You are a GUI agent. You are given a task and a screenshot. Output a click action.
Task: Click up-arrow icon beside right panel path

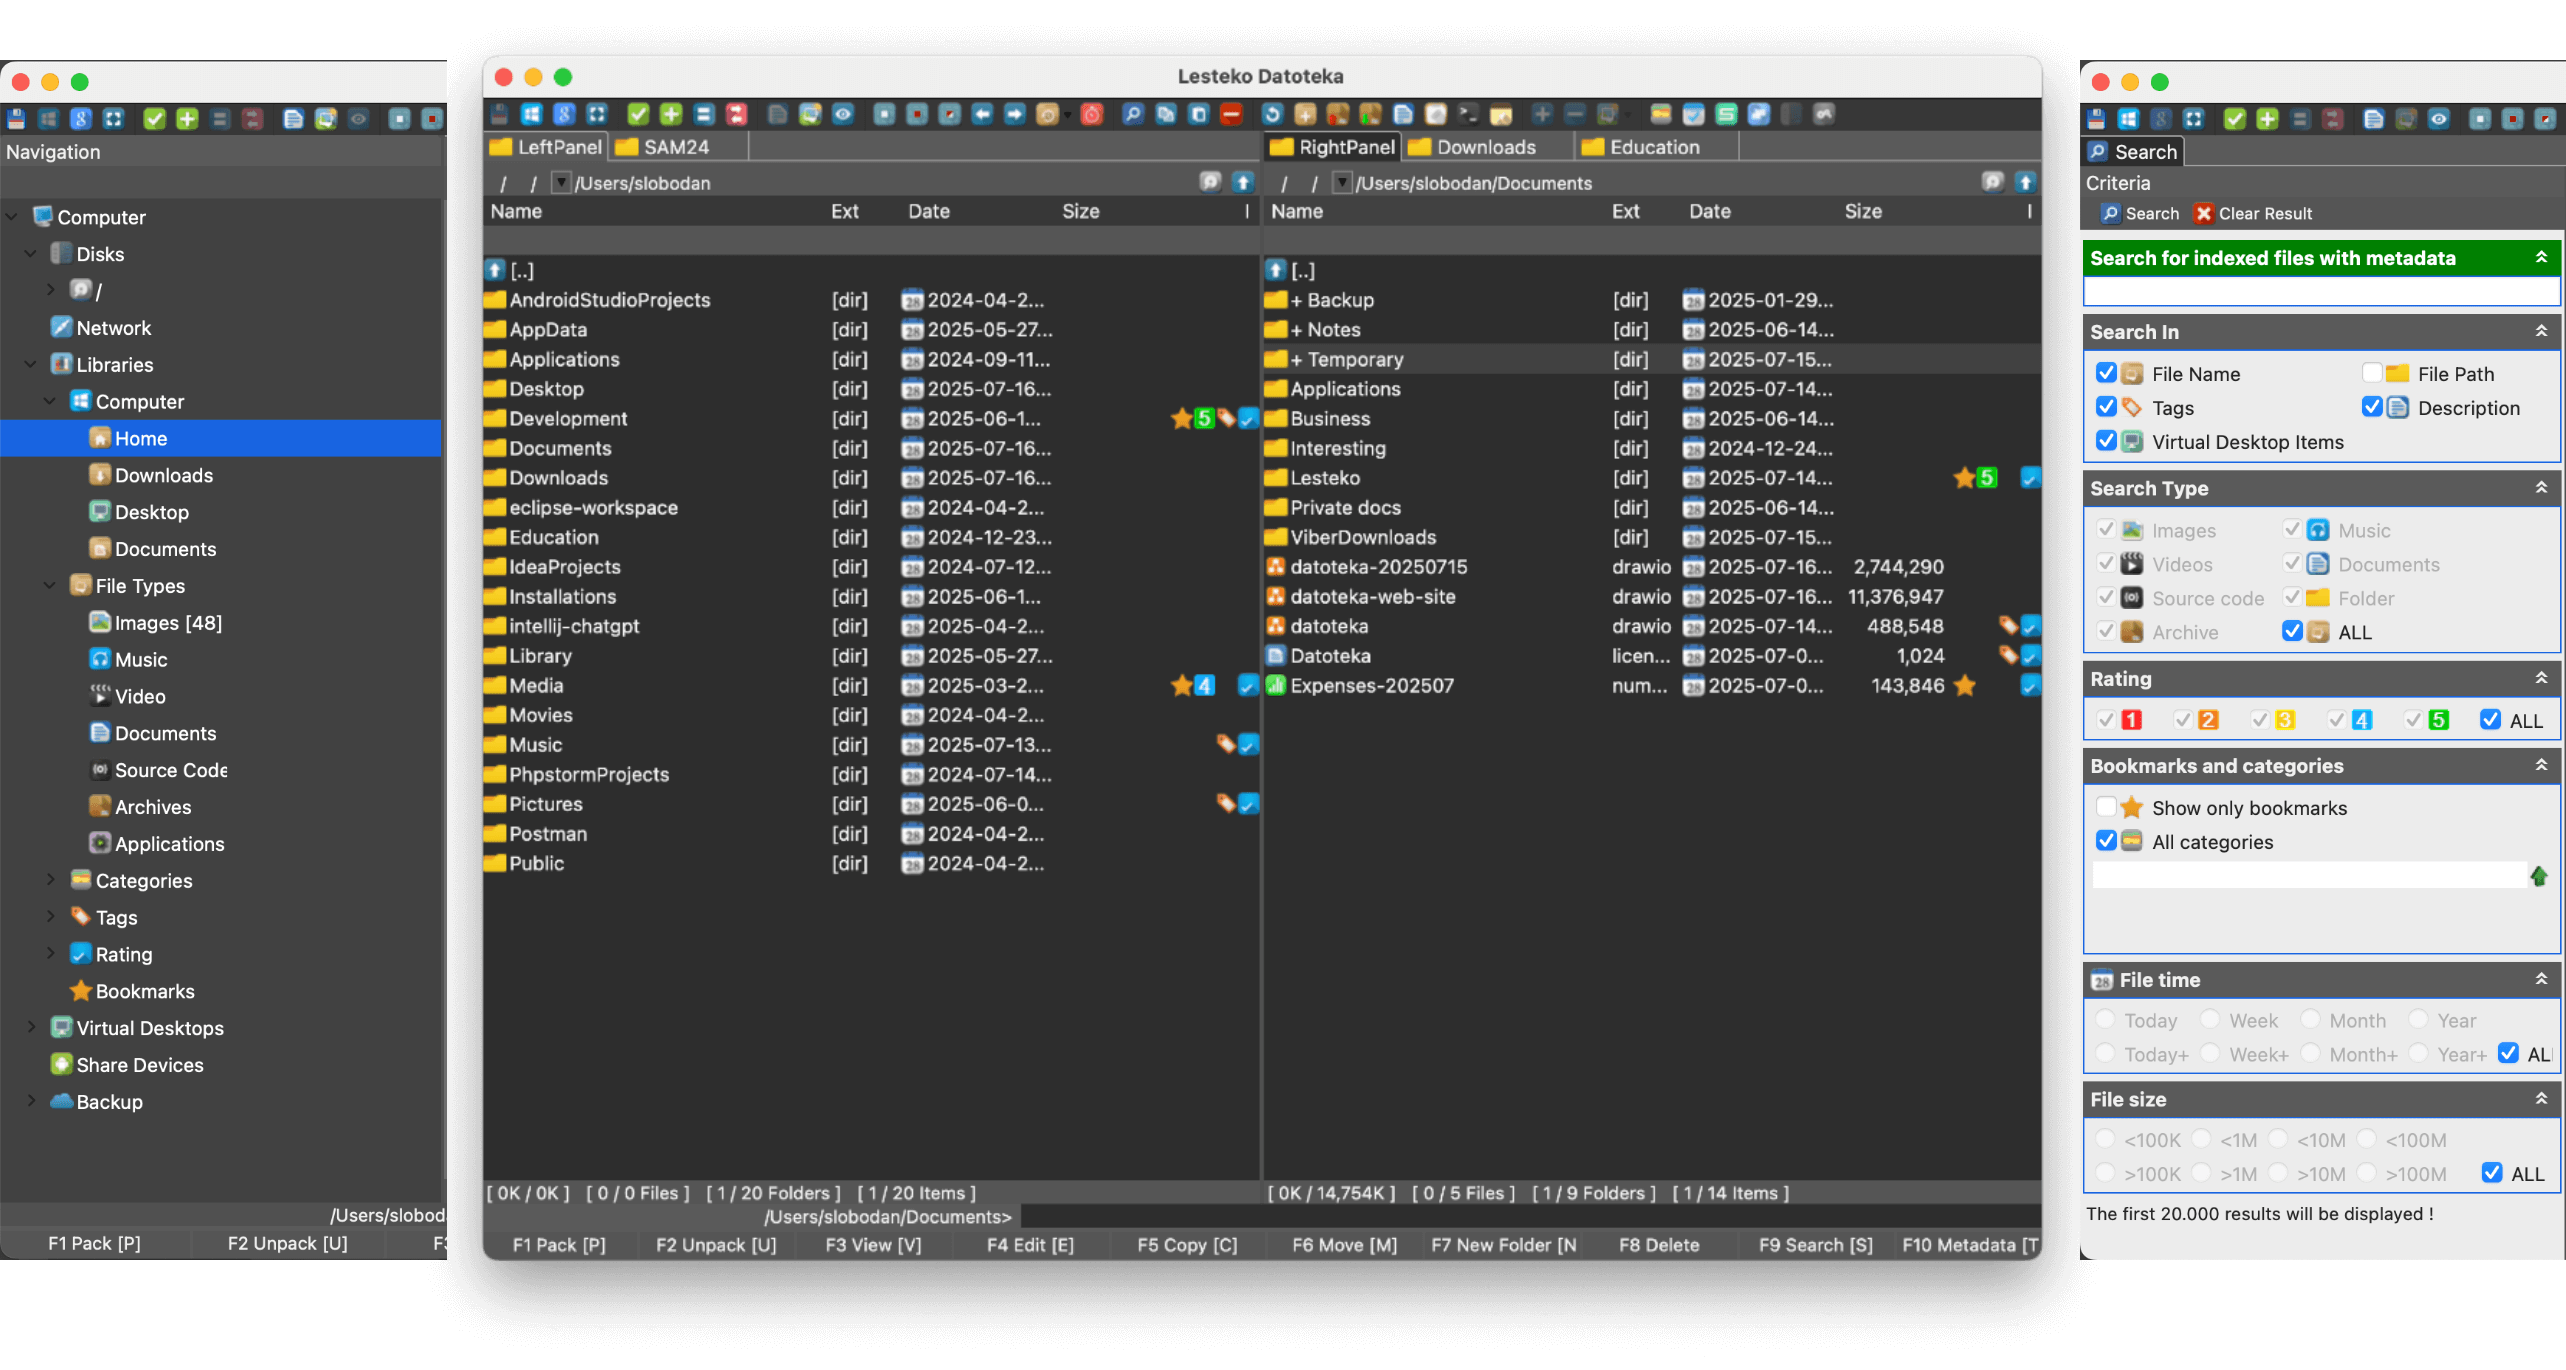click(2025, 182)
